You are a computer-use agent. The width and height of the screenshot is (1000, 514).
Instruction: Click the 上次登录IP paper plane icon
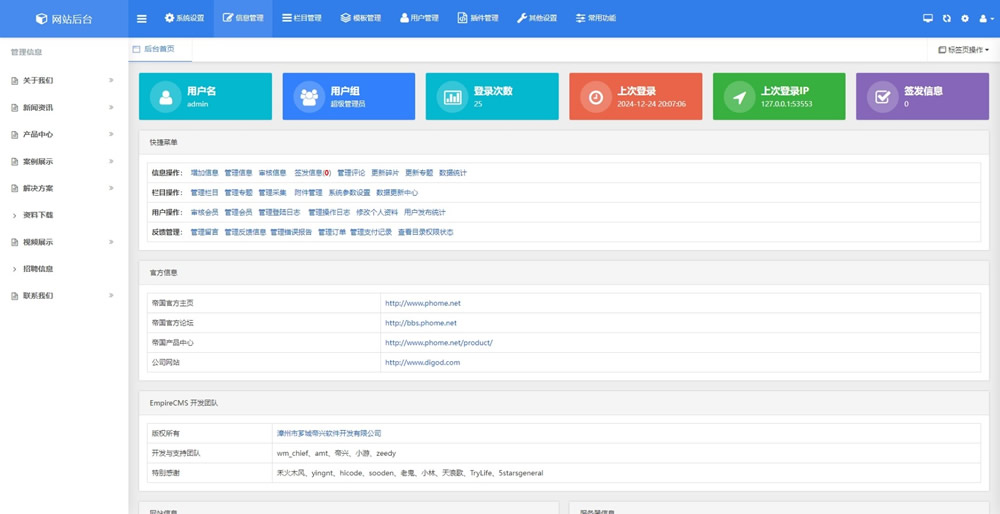(739, 97)
